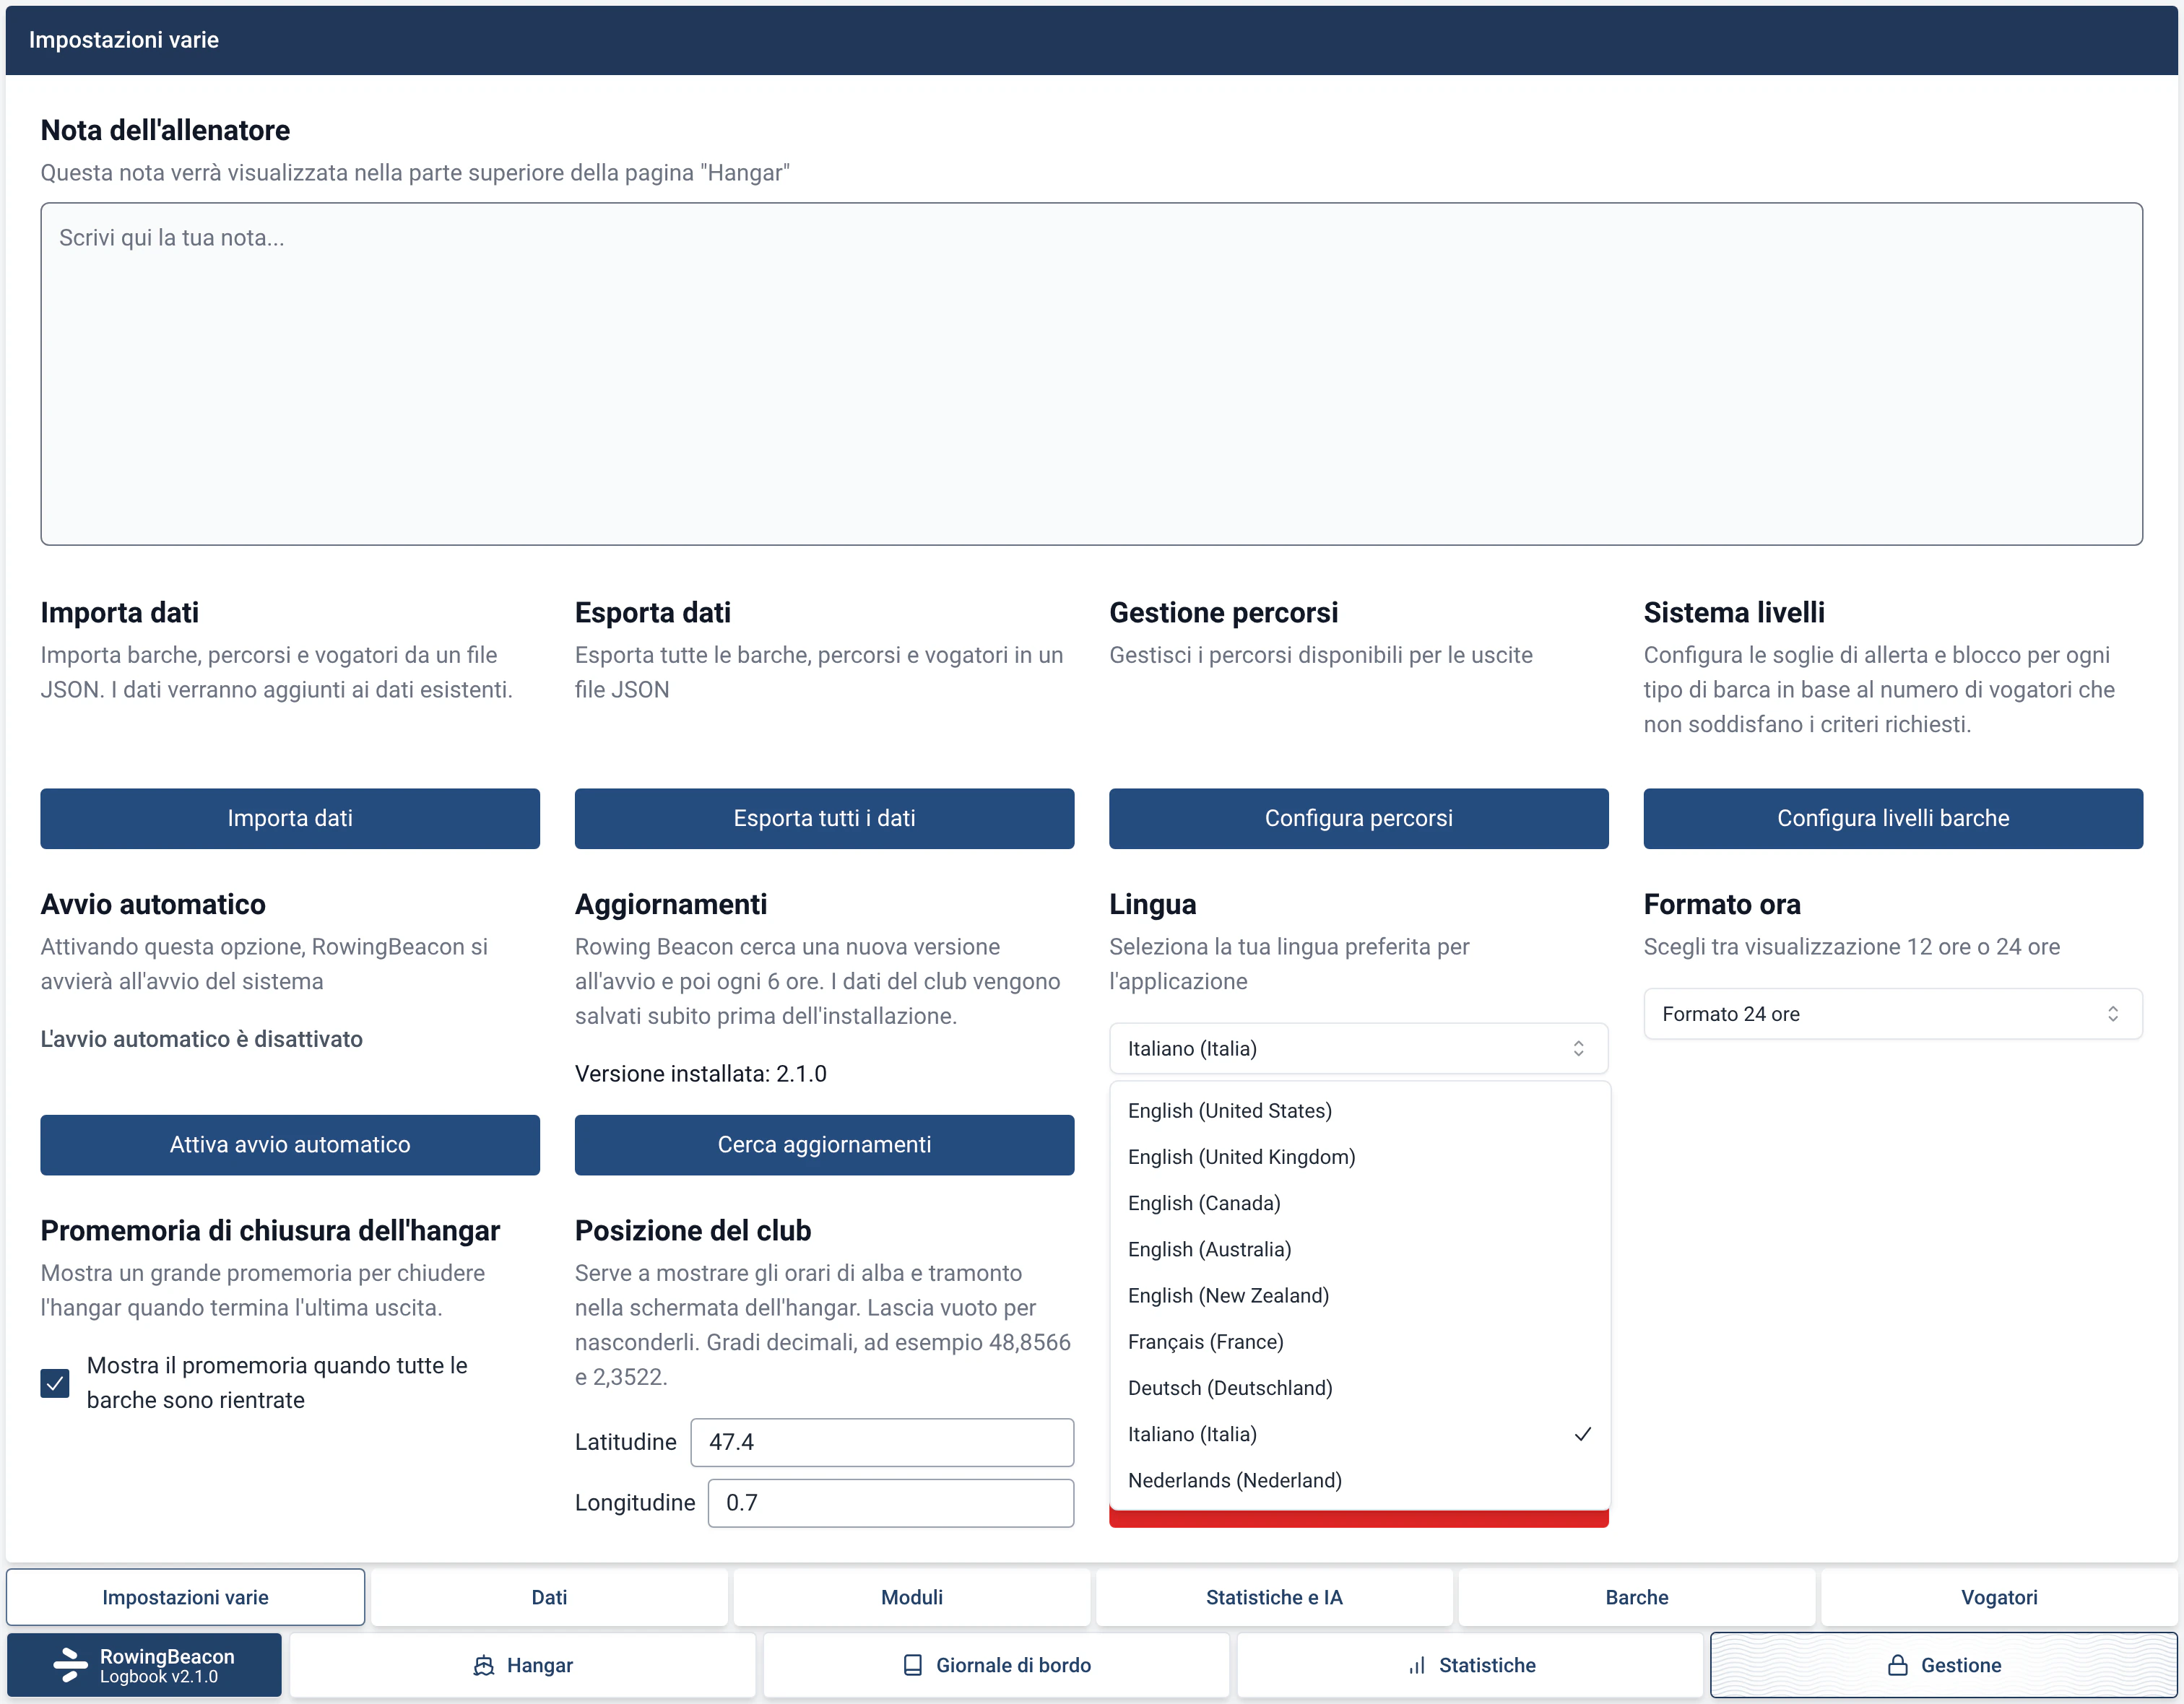The height and width of the screenshot is (1704, 2184).
Task: Uncheck the hangar closing reminder checkbox
Action: pos(55,1383)
